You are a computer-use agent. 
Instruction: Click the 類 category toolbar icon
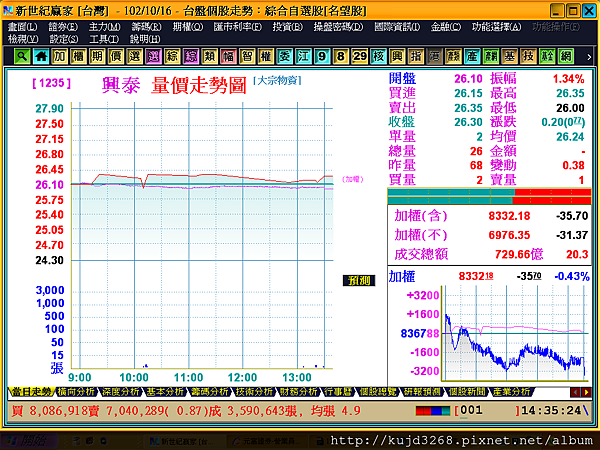(x=210, y=57)
